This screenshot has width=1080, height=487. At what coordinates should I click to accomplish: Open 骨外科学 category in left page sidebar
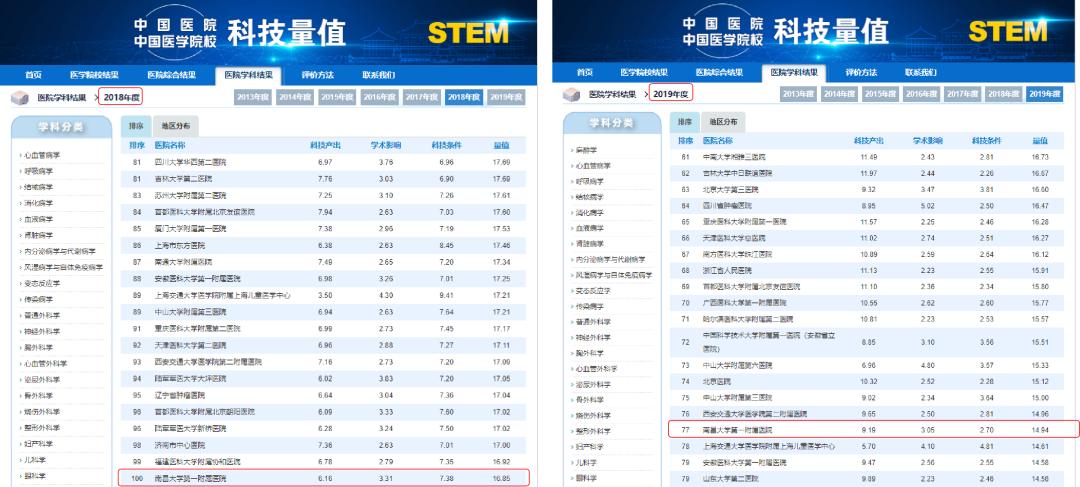(39, 395)
